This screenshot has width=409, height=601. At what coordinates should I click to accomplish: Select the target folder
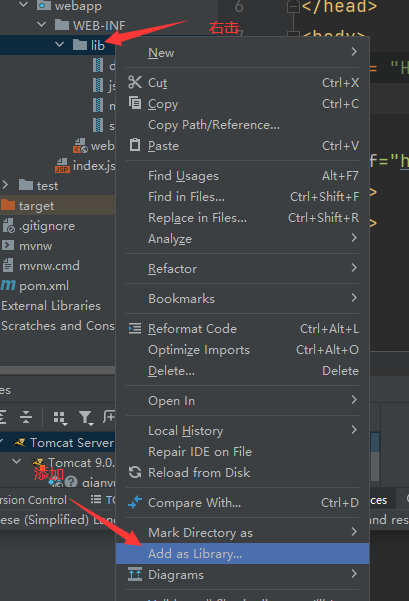(x=36, y=206)
